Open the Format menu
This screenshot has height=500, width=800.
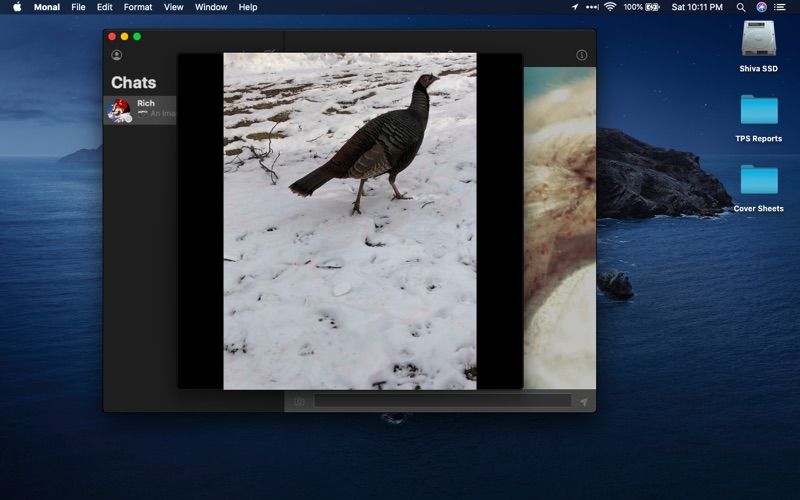138,7
